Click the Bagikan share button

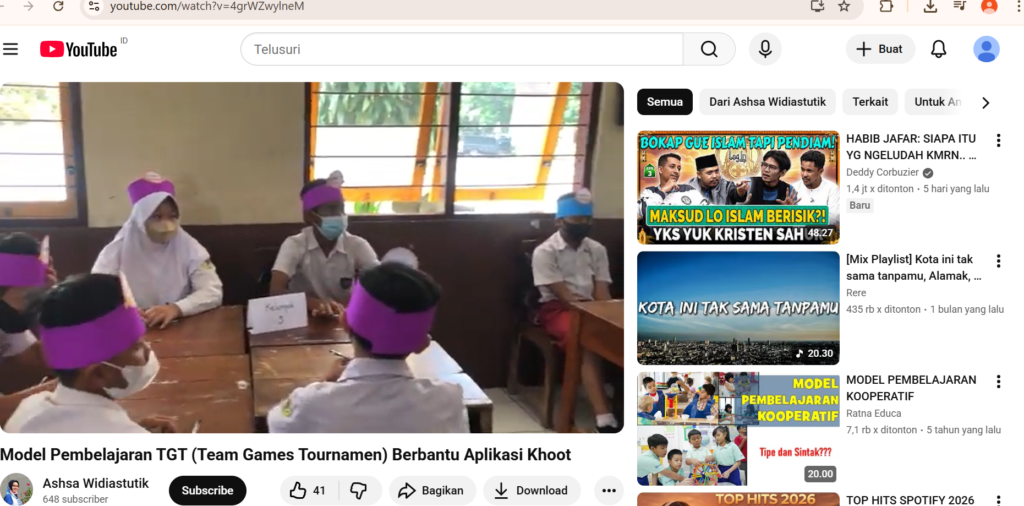[432, 490]
